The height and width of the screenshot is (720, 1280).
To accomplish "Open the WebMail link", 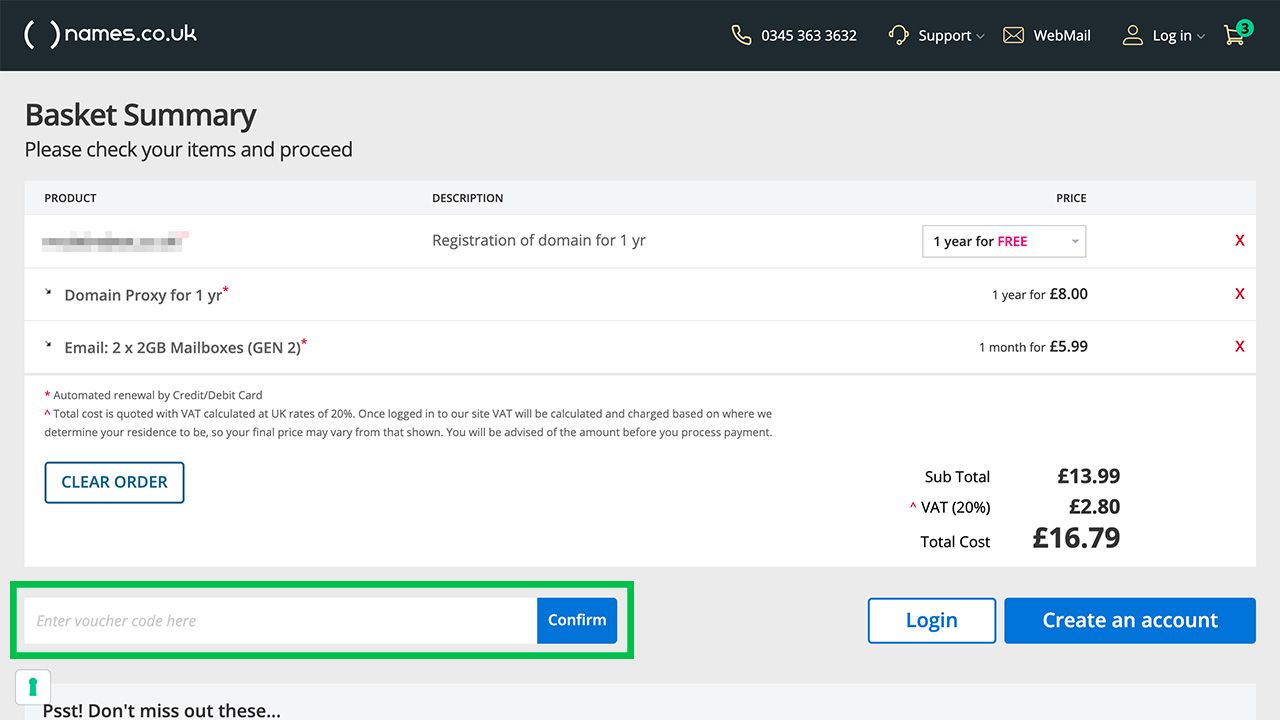I will 1062,35.
